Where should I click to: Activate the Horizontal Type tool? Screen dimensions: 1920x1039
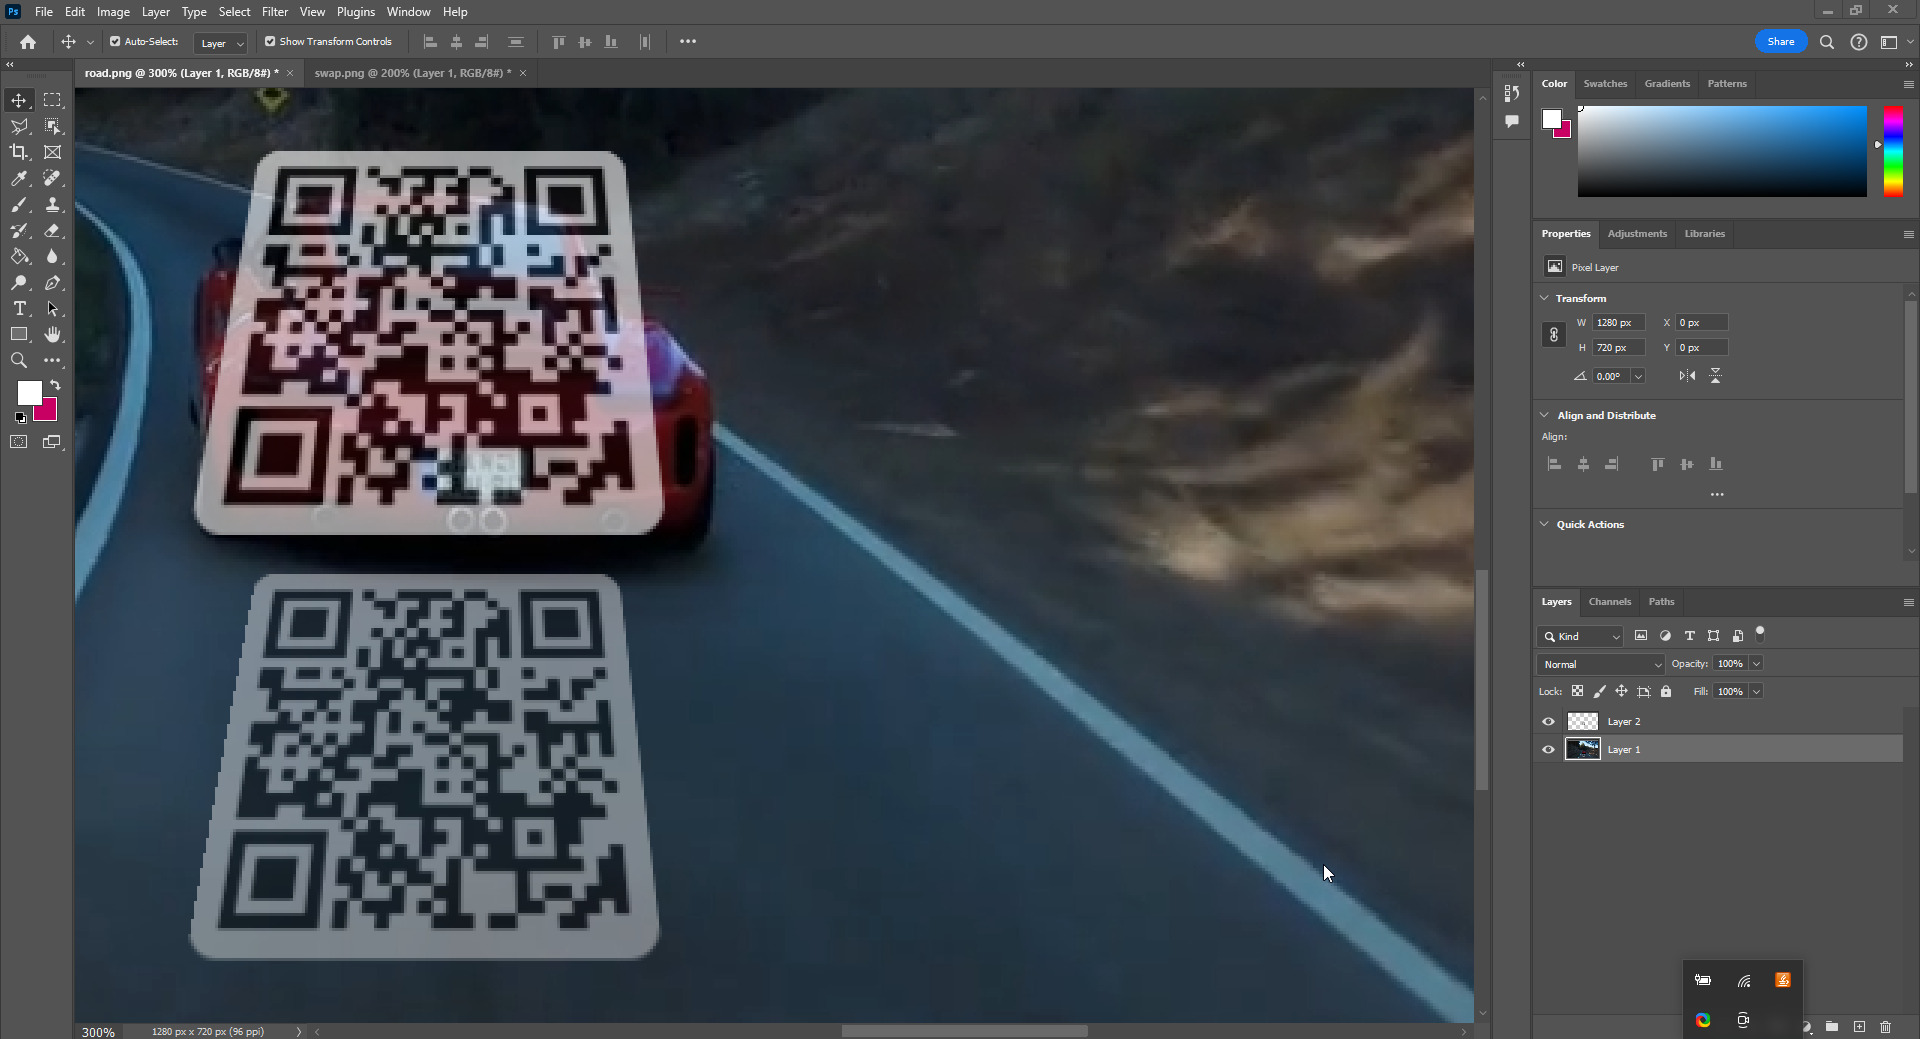19,309
